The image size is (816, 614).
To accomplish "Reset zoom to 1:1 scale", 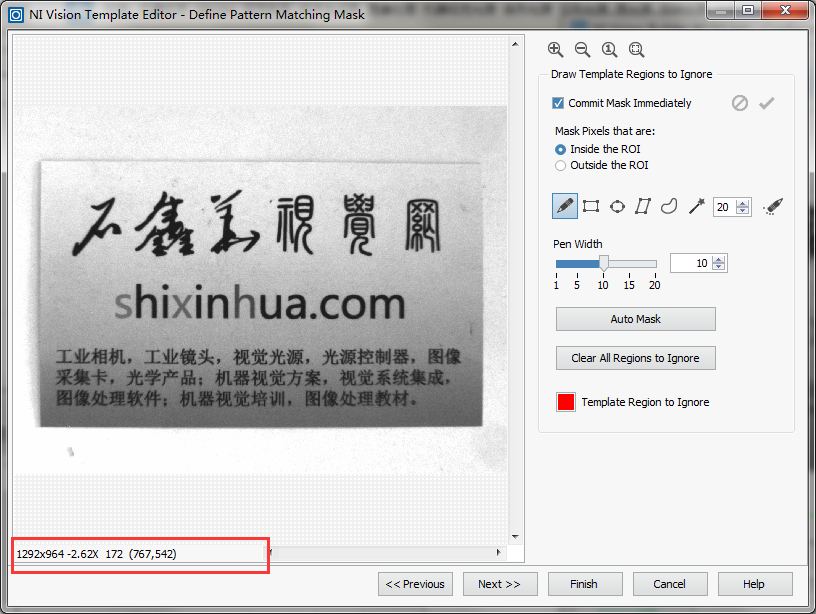I will (x=609, y=50).
